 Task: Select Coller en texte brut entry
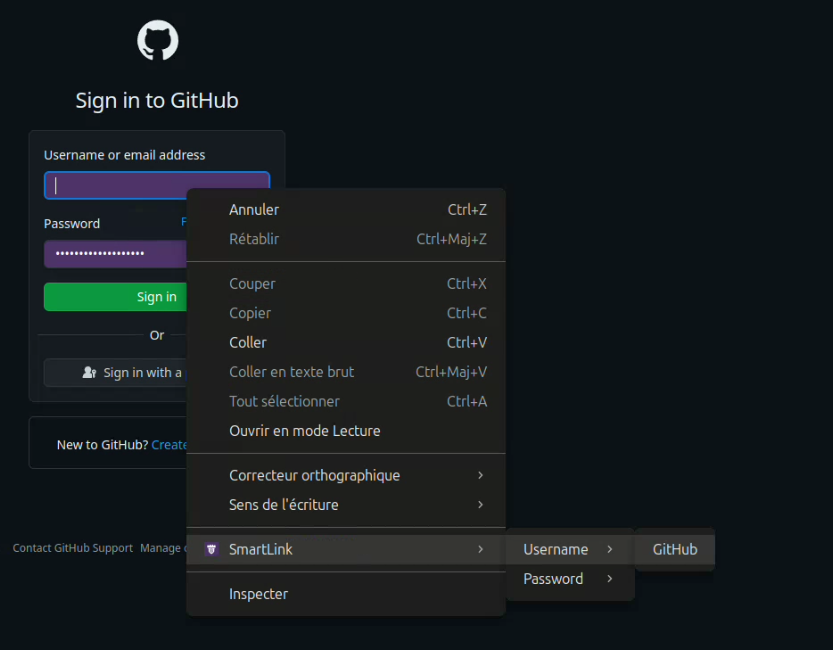(x=291, y=372)
